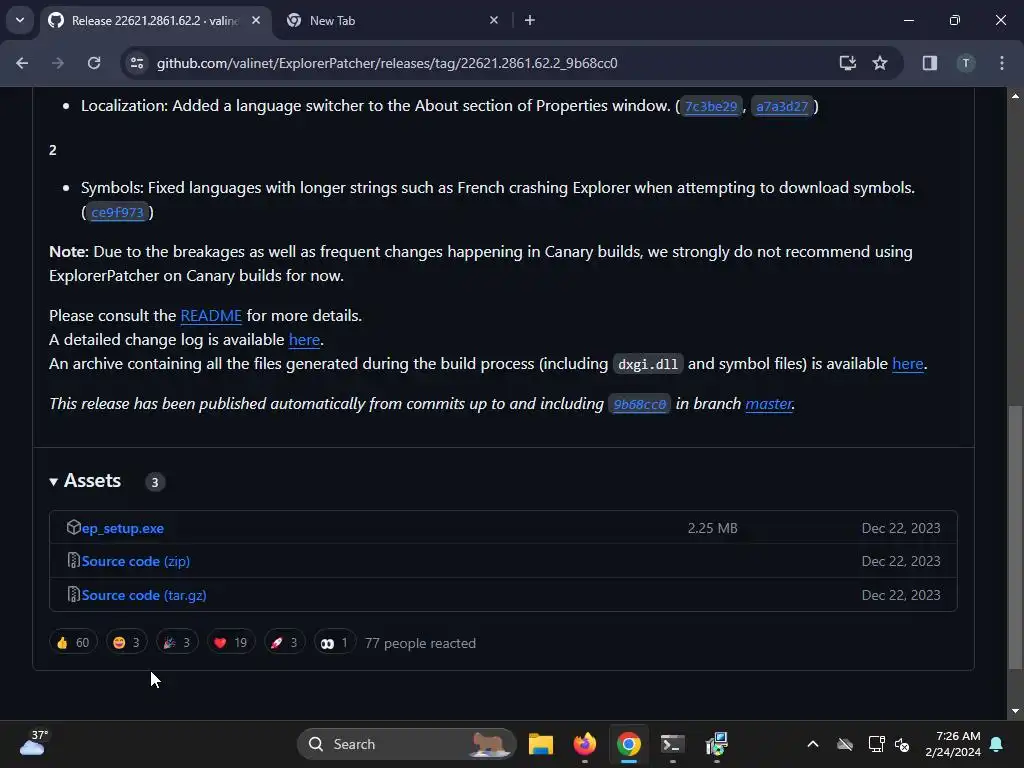Toggle the heart reaction (19)
Viewport: 1024px width, 768px height.
pyautogui.click(x=231, y=643)
